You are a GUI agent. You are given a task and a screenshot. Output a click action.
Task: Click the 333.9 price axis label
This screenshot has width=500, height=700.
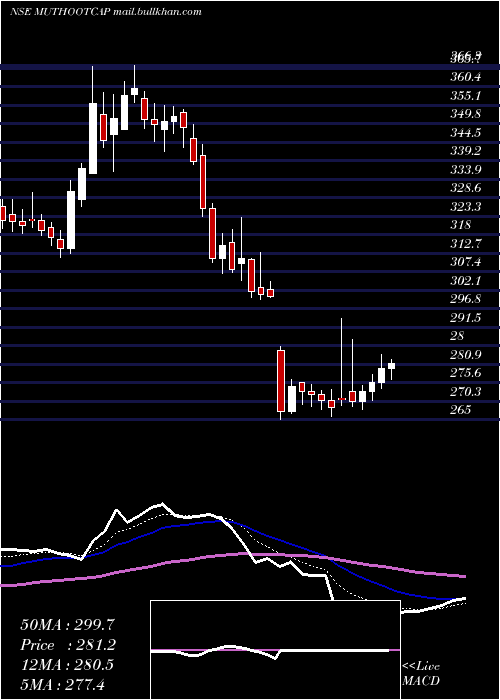pos(466,170)
